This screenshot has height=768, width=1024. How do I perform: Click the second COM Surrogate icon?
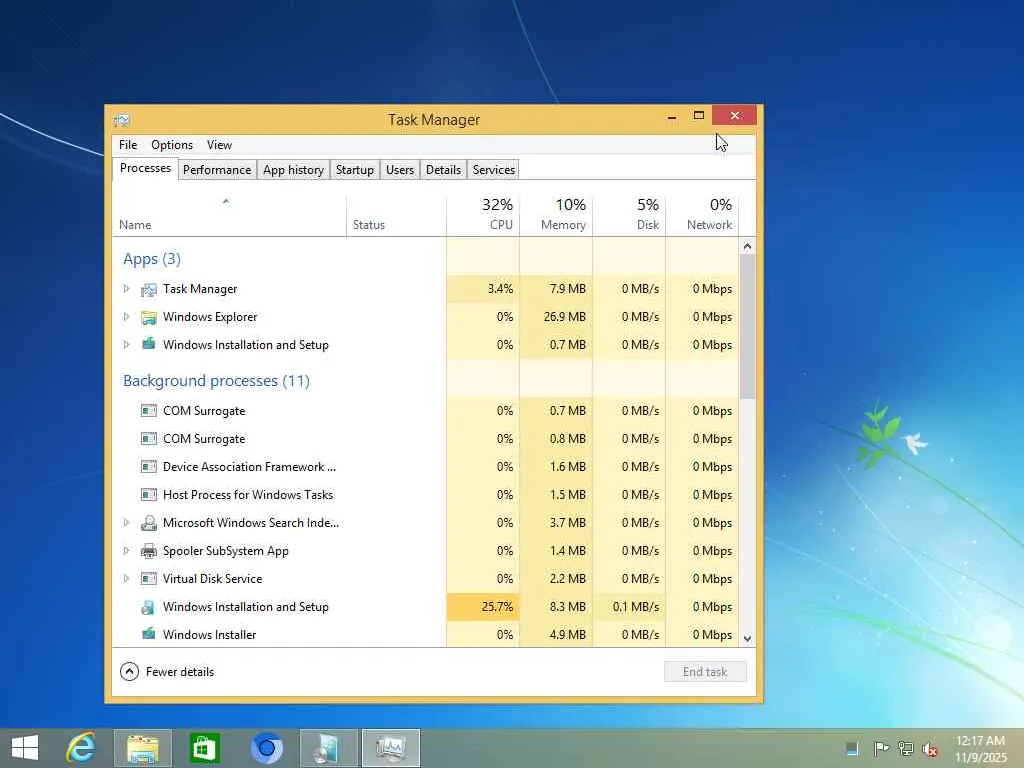(149, 439)
